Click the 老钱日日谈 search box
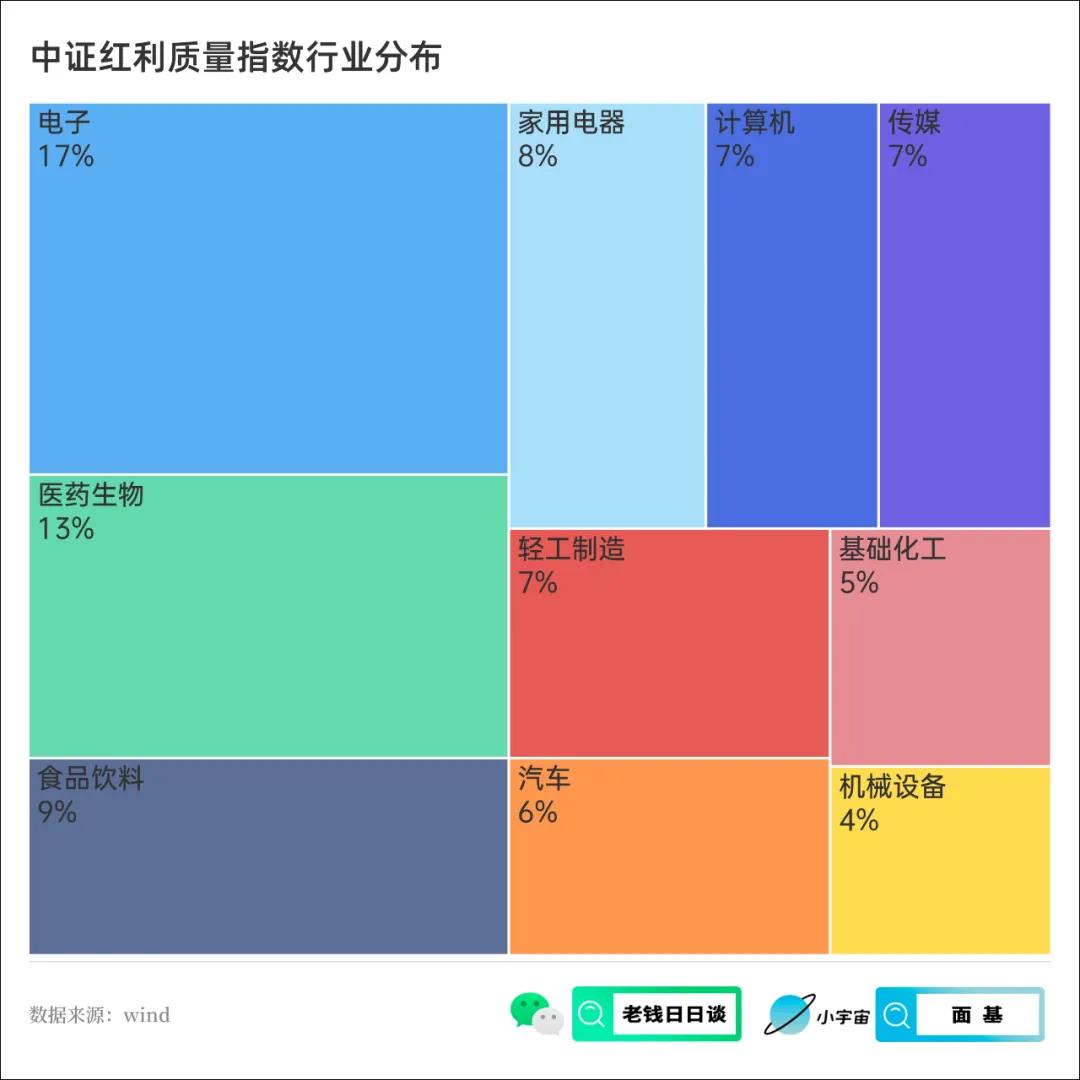The height and width of the screenshot is (1080, 1080). pyautogui.click(x=674, y=1014)
